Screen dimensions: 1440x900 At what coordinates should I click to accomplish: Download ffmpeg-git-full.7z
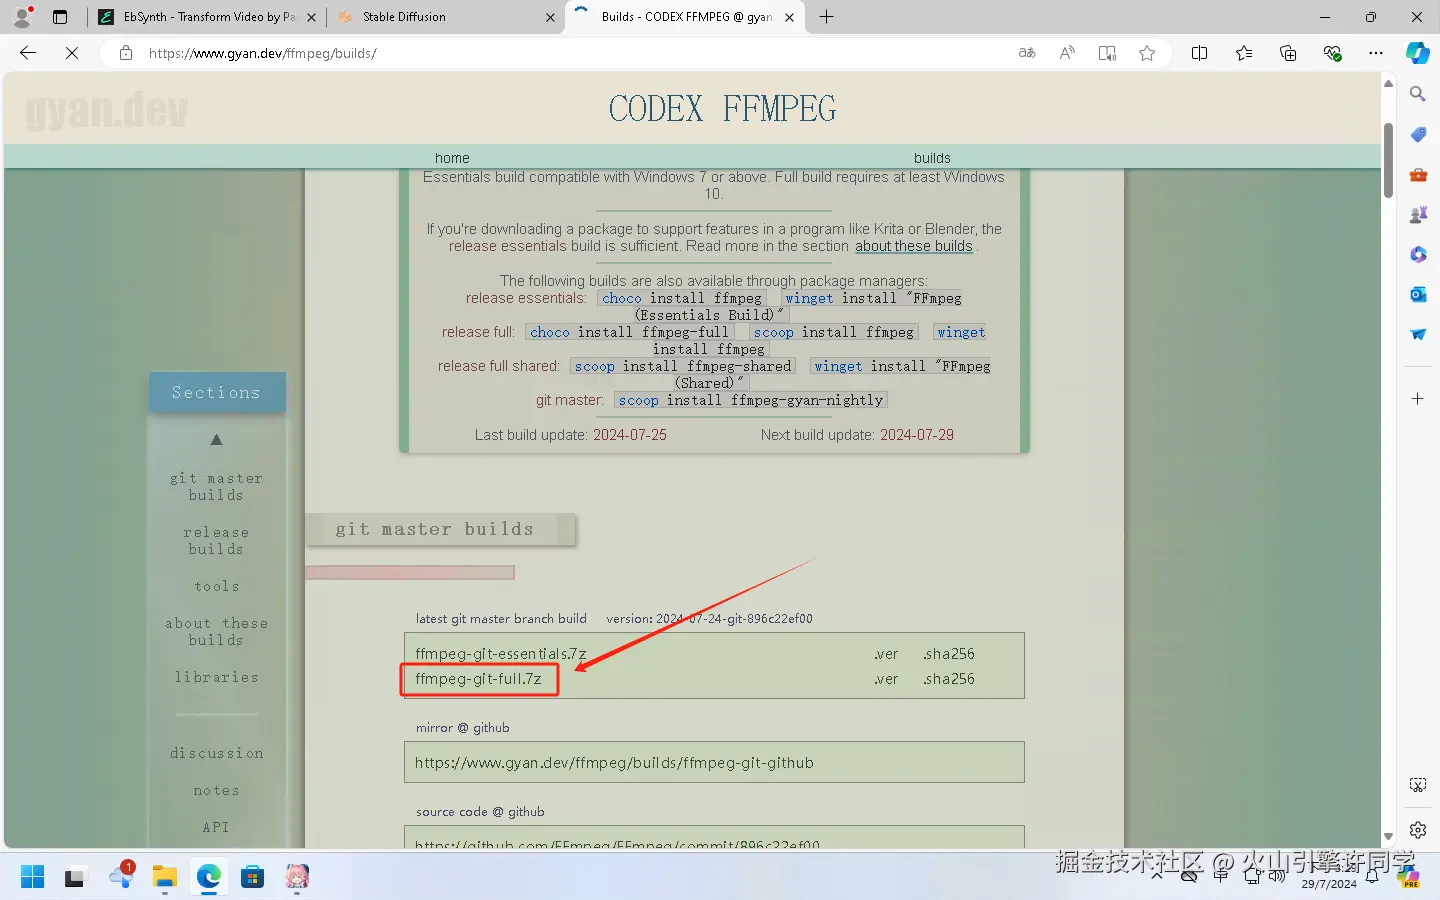coord(479,679)
